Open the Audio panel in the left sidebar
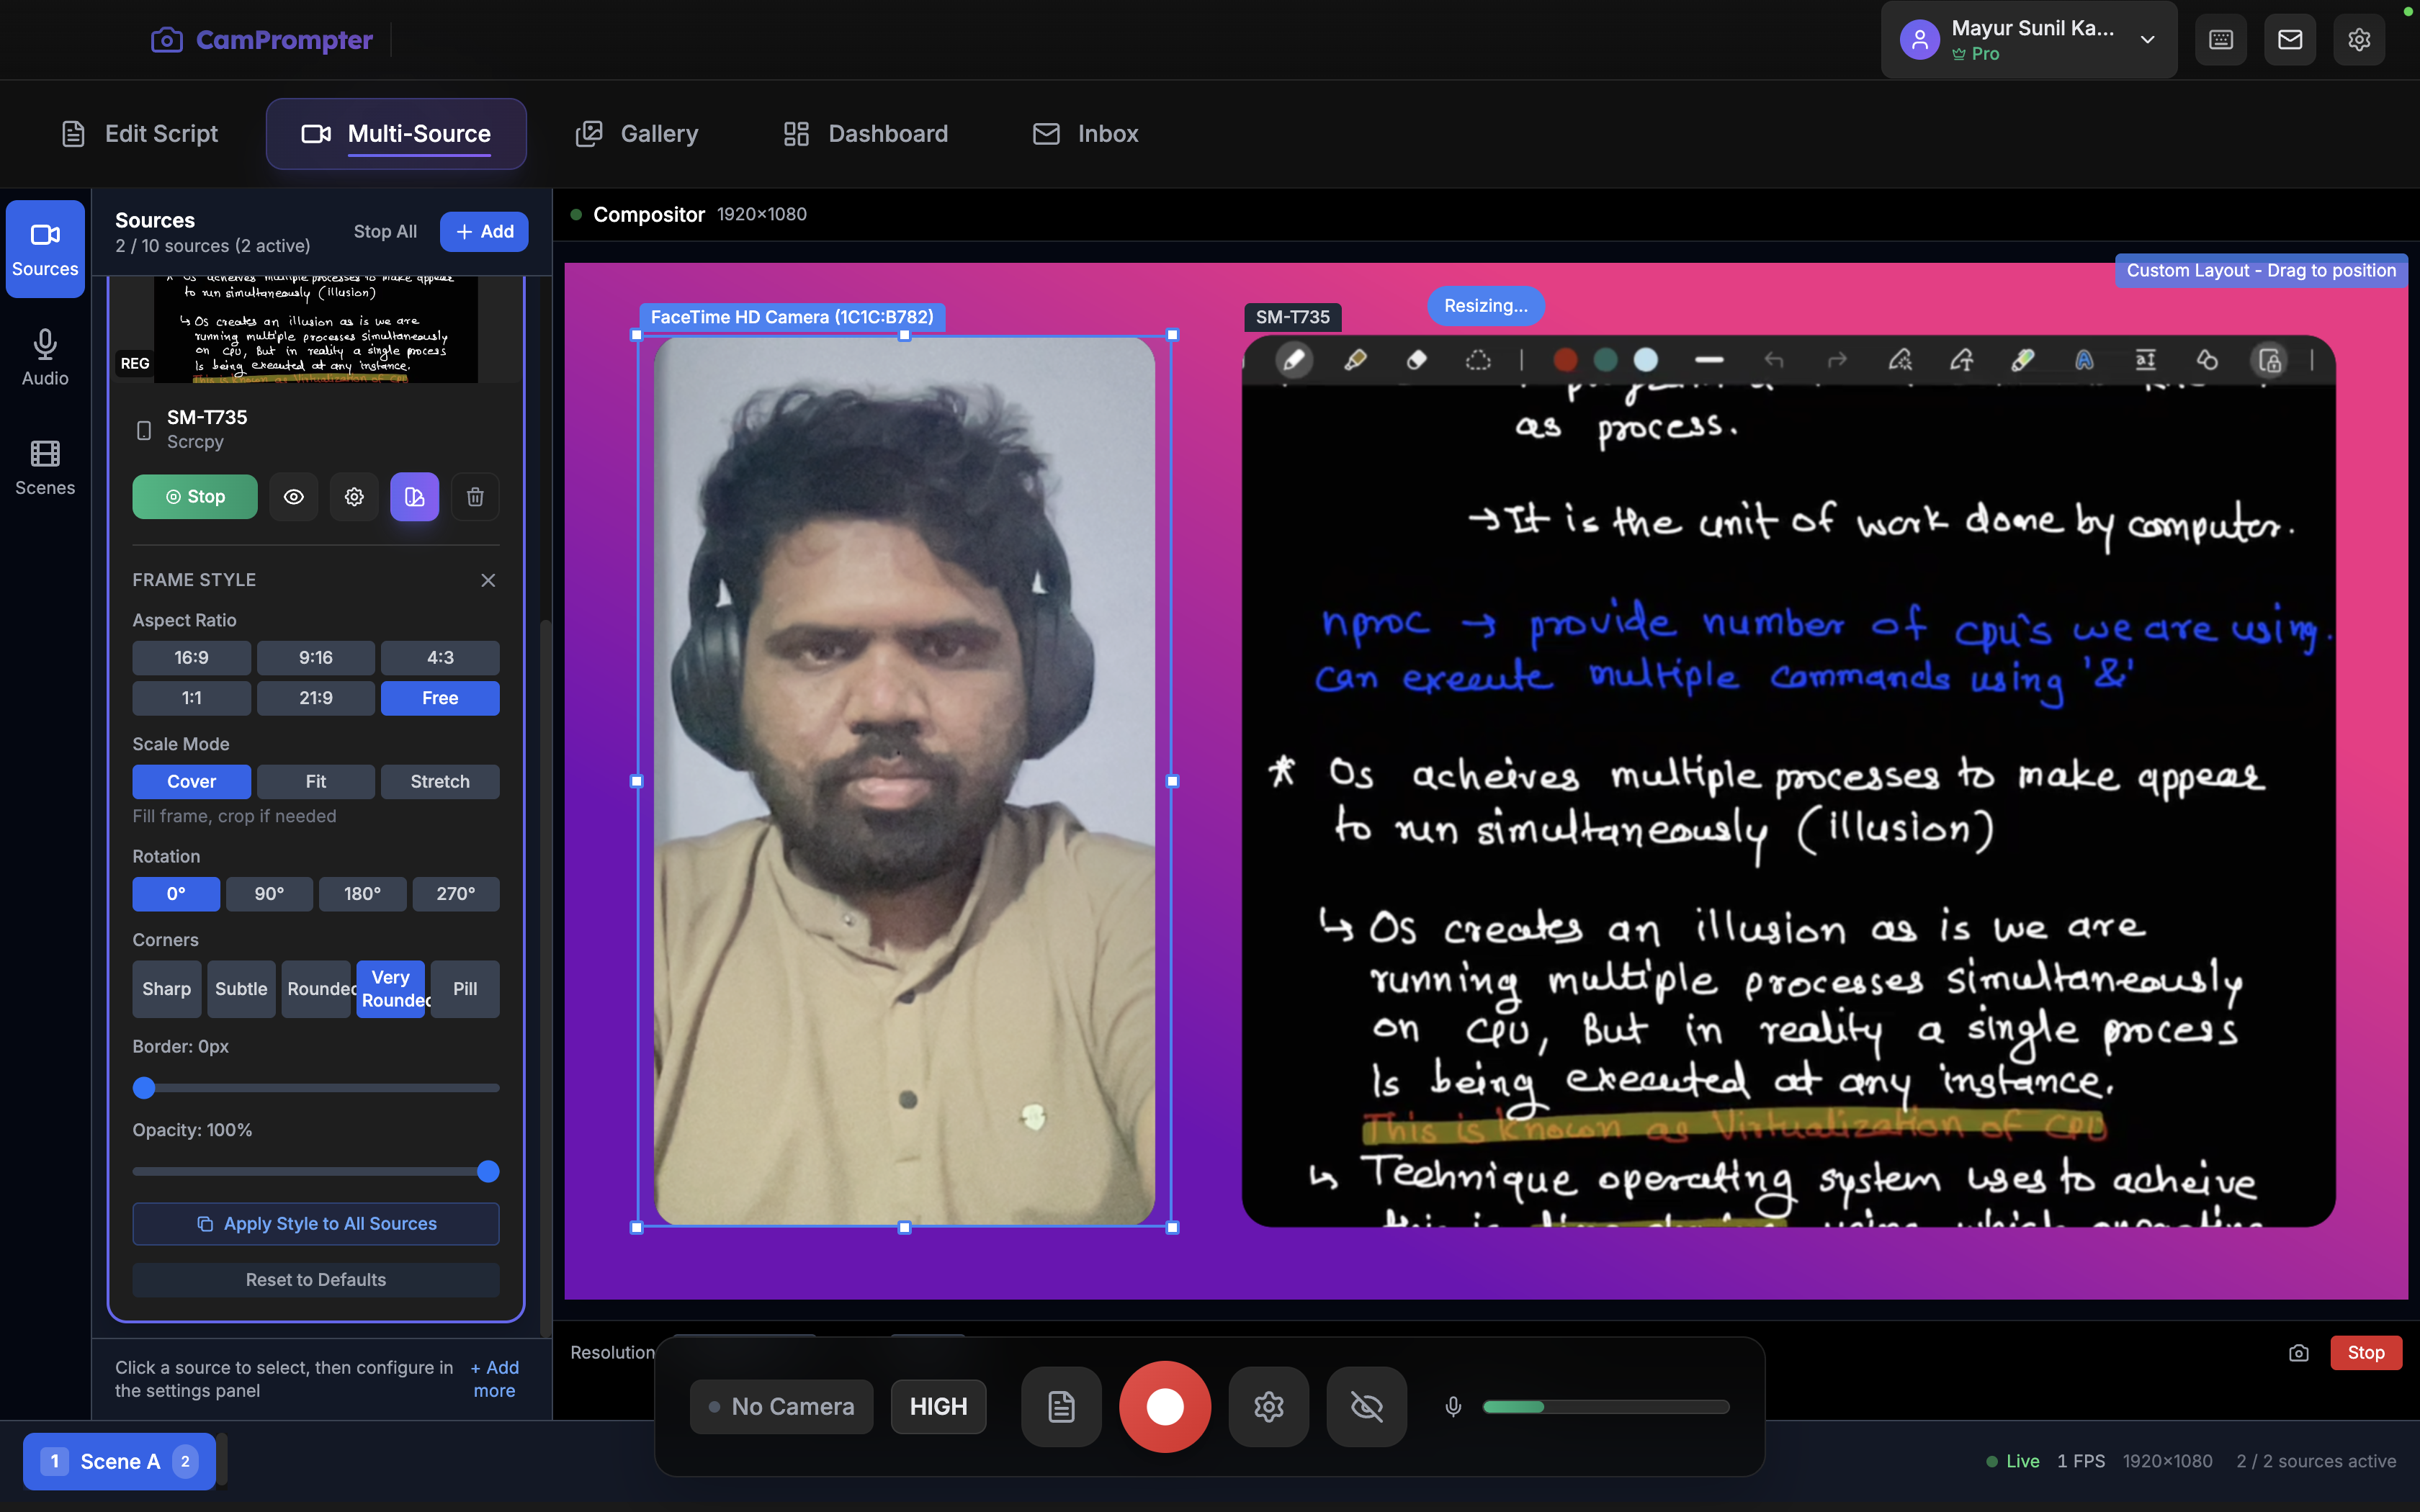Screen dimensions: 2420x1512 (44, 356)
